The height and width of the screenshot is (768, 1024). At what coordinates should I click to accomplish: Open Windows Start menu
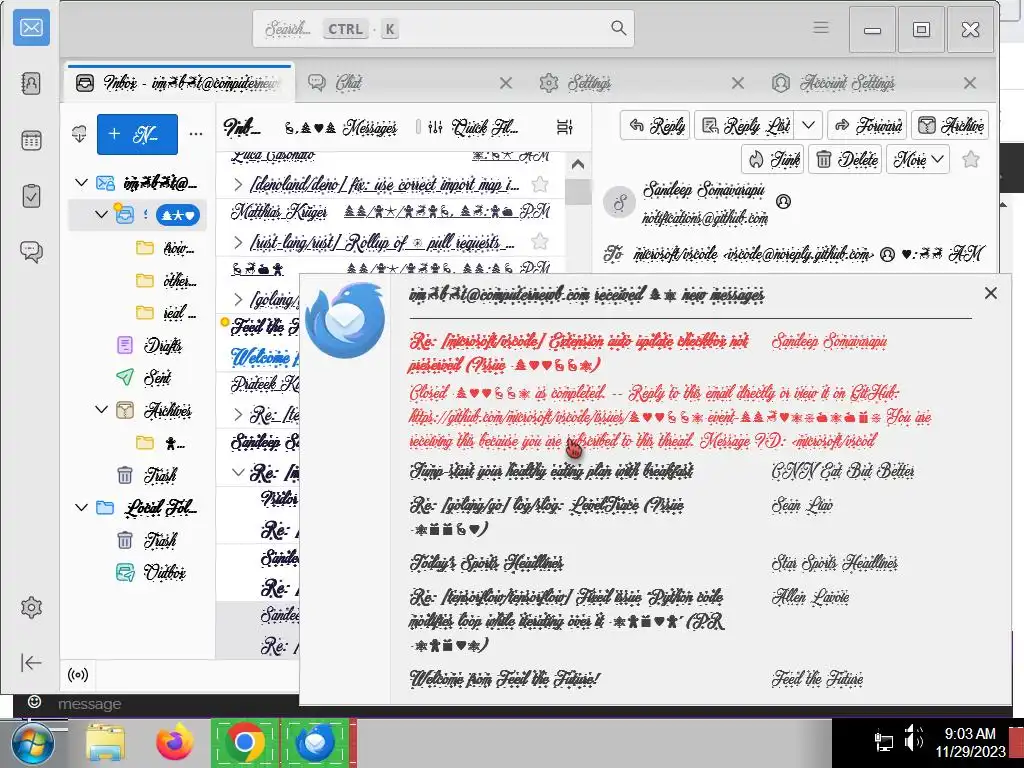[33, 743]
